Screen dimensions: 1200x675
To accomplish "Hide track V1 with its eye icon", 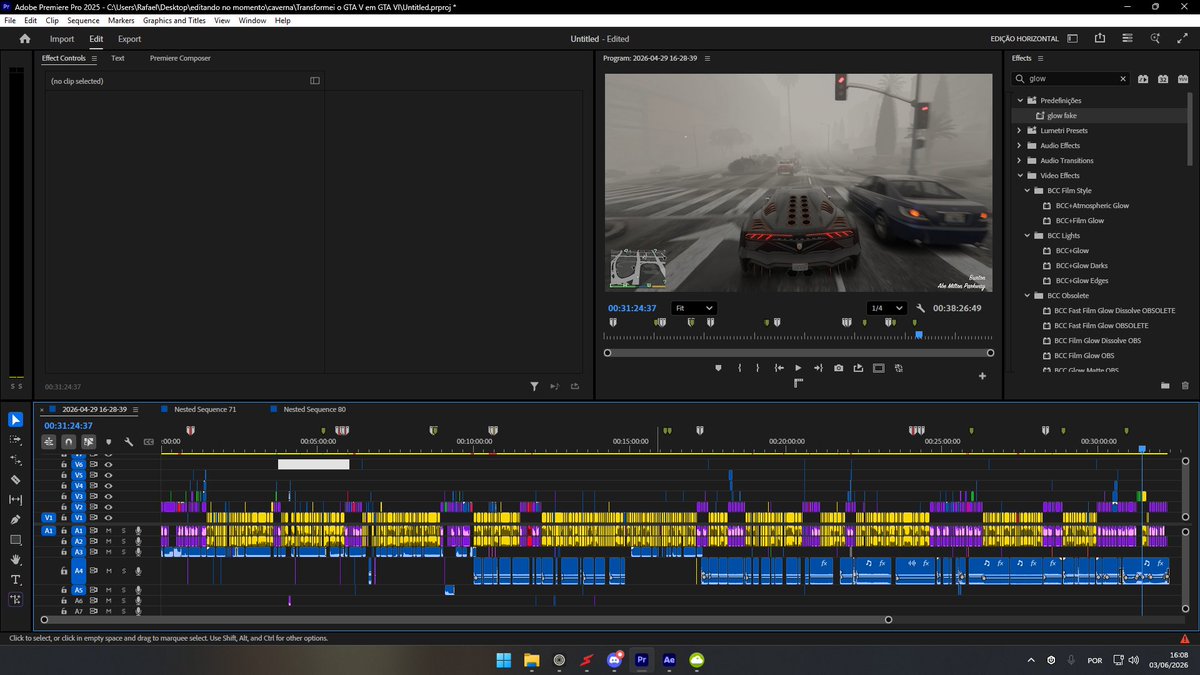I will tap(108, 517).
